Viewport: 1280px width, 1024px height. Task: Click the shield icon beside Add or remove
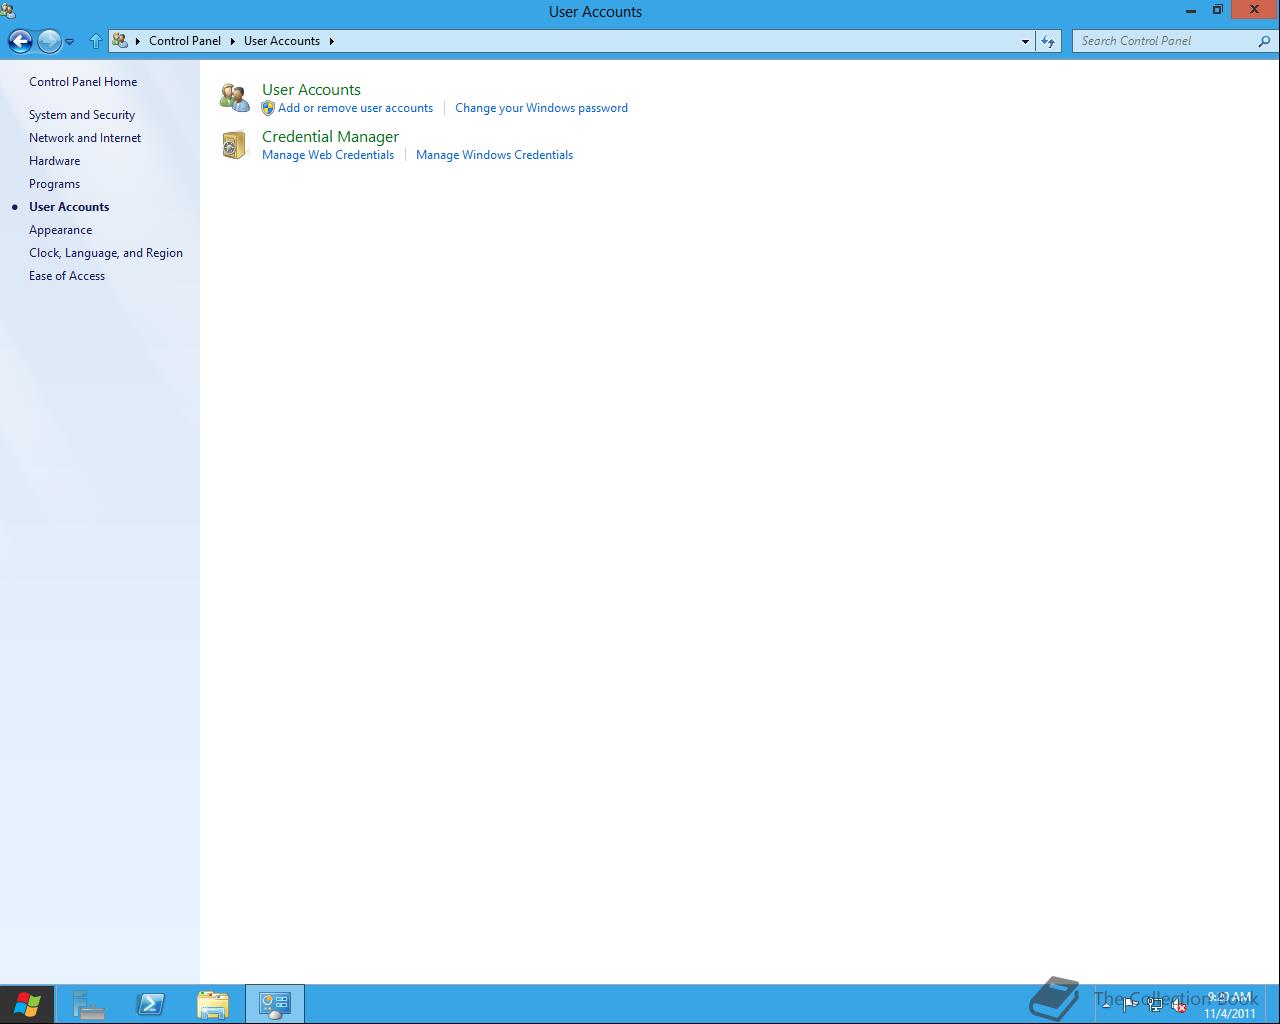click(x=268, y=108)
